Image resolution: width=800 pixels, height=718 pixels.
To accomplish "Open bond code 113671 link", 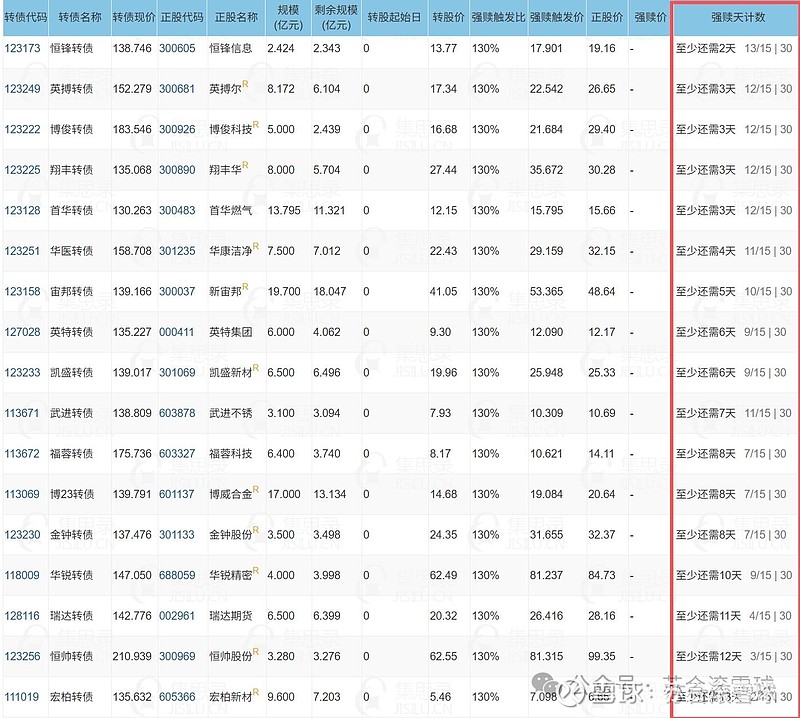I will coord(22,413).
